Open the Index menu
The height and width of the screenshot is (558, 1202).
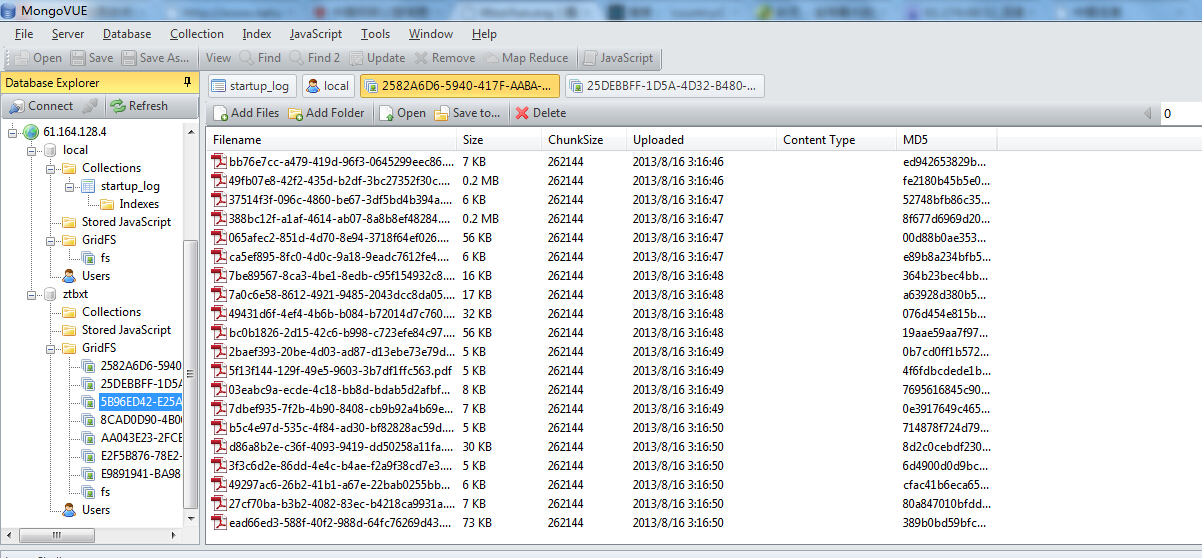257,34
